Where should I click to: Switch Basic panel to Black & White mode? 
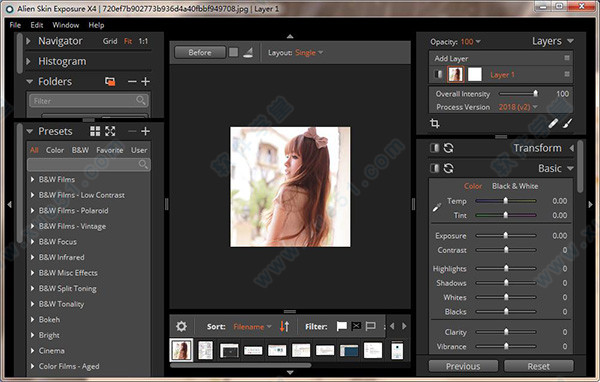tap(515, 186)
